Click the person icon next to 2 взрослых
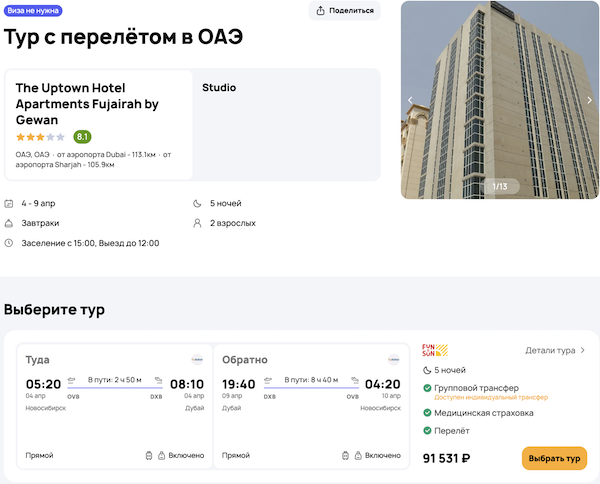Image resolution: width=600 pixels, height=484 pixels. pyautogui.click(x=198, y=223)
